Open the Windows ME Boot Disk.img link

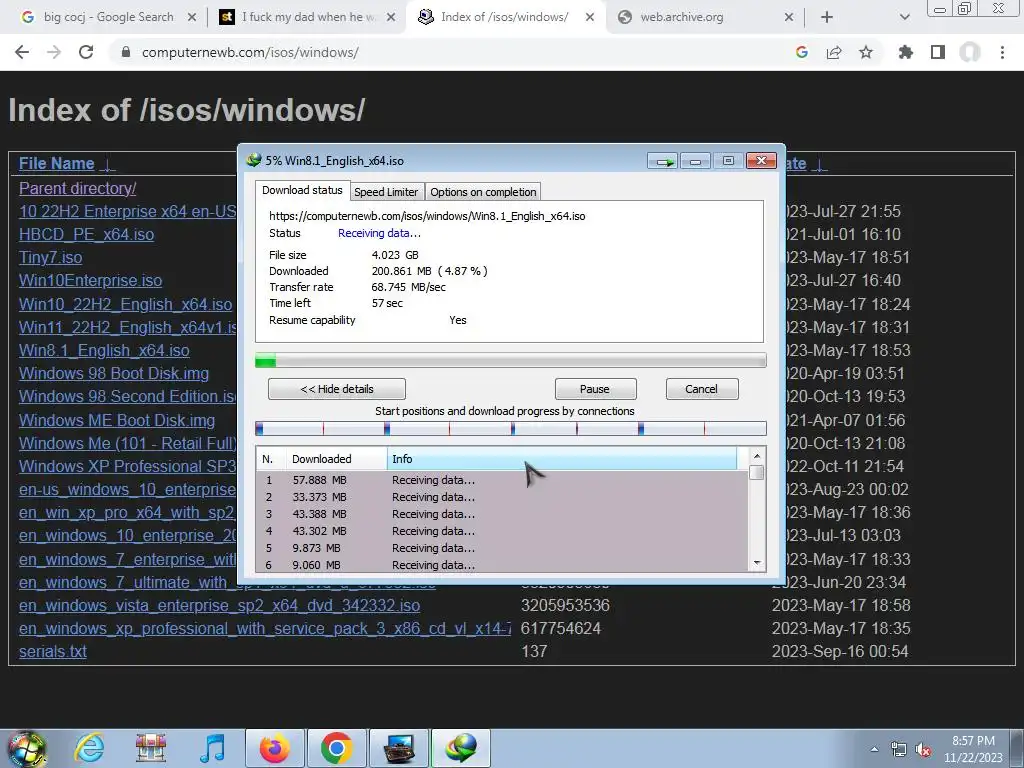[x=117, y=421]
